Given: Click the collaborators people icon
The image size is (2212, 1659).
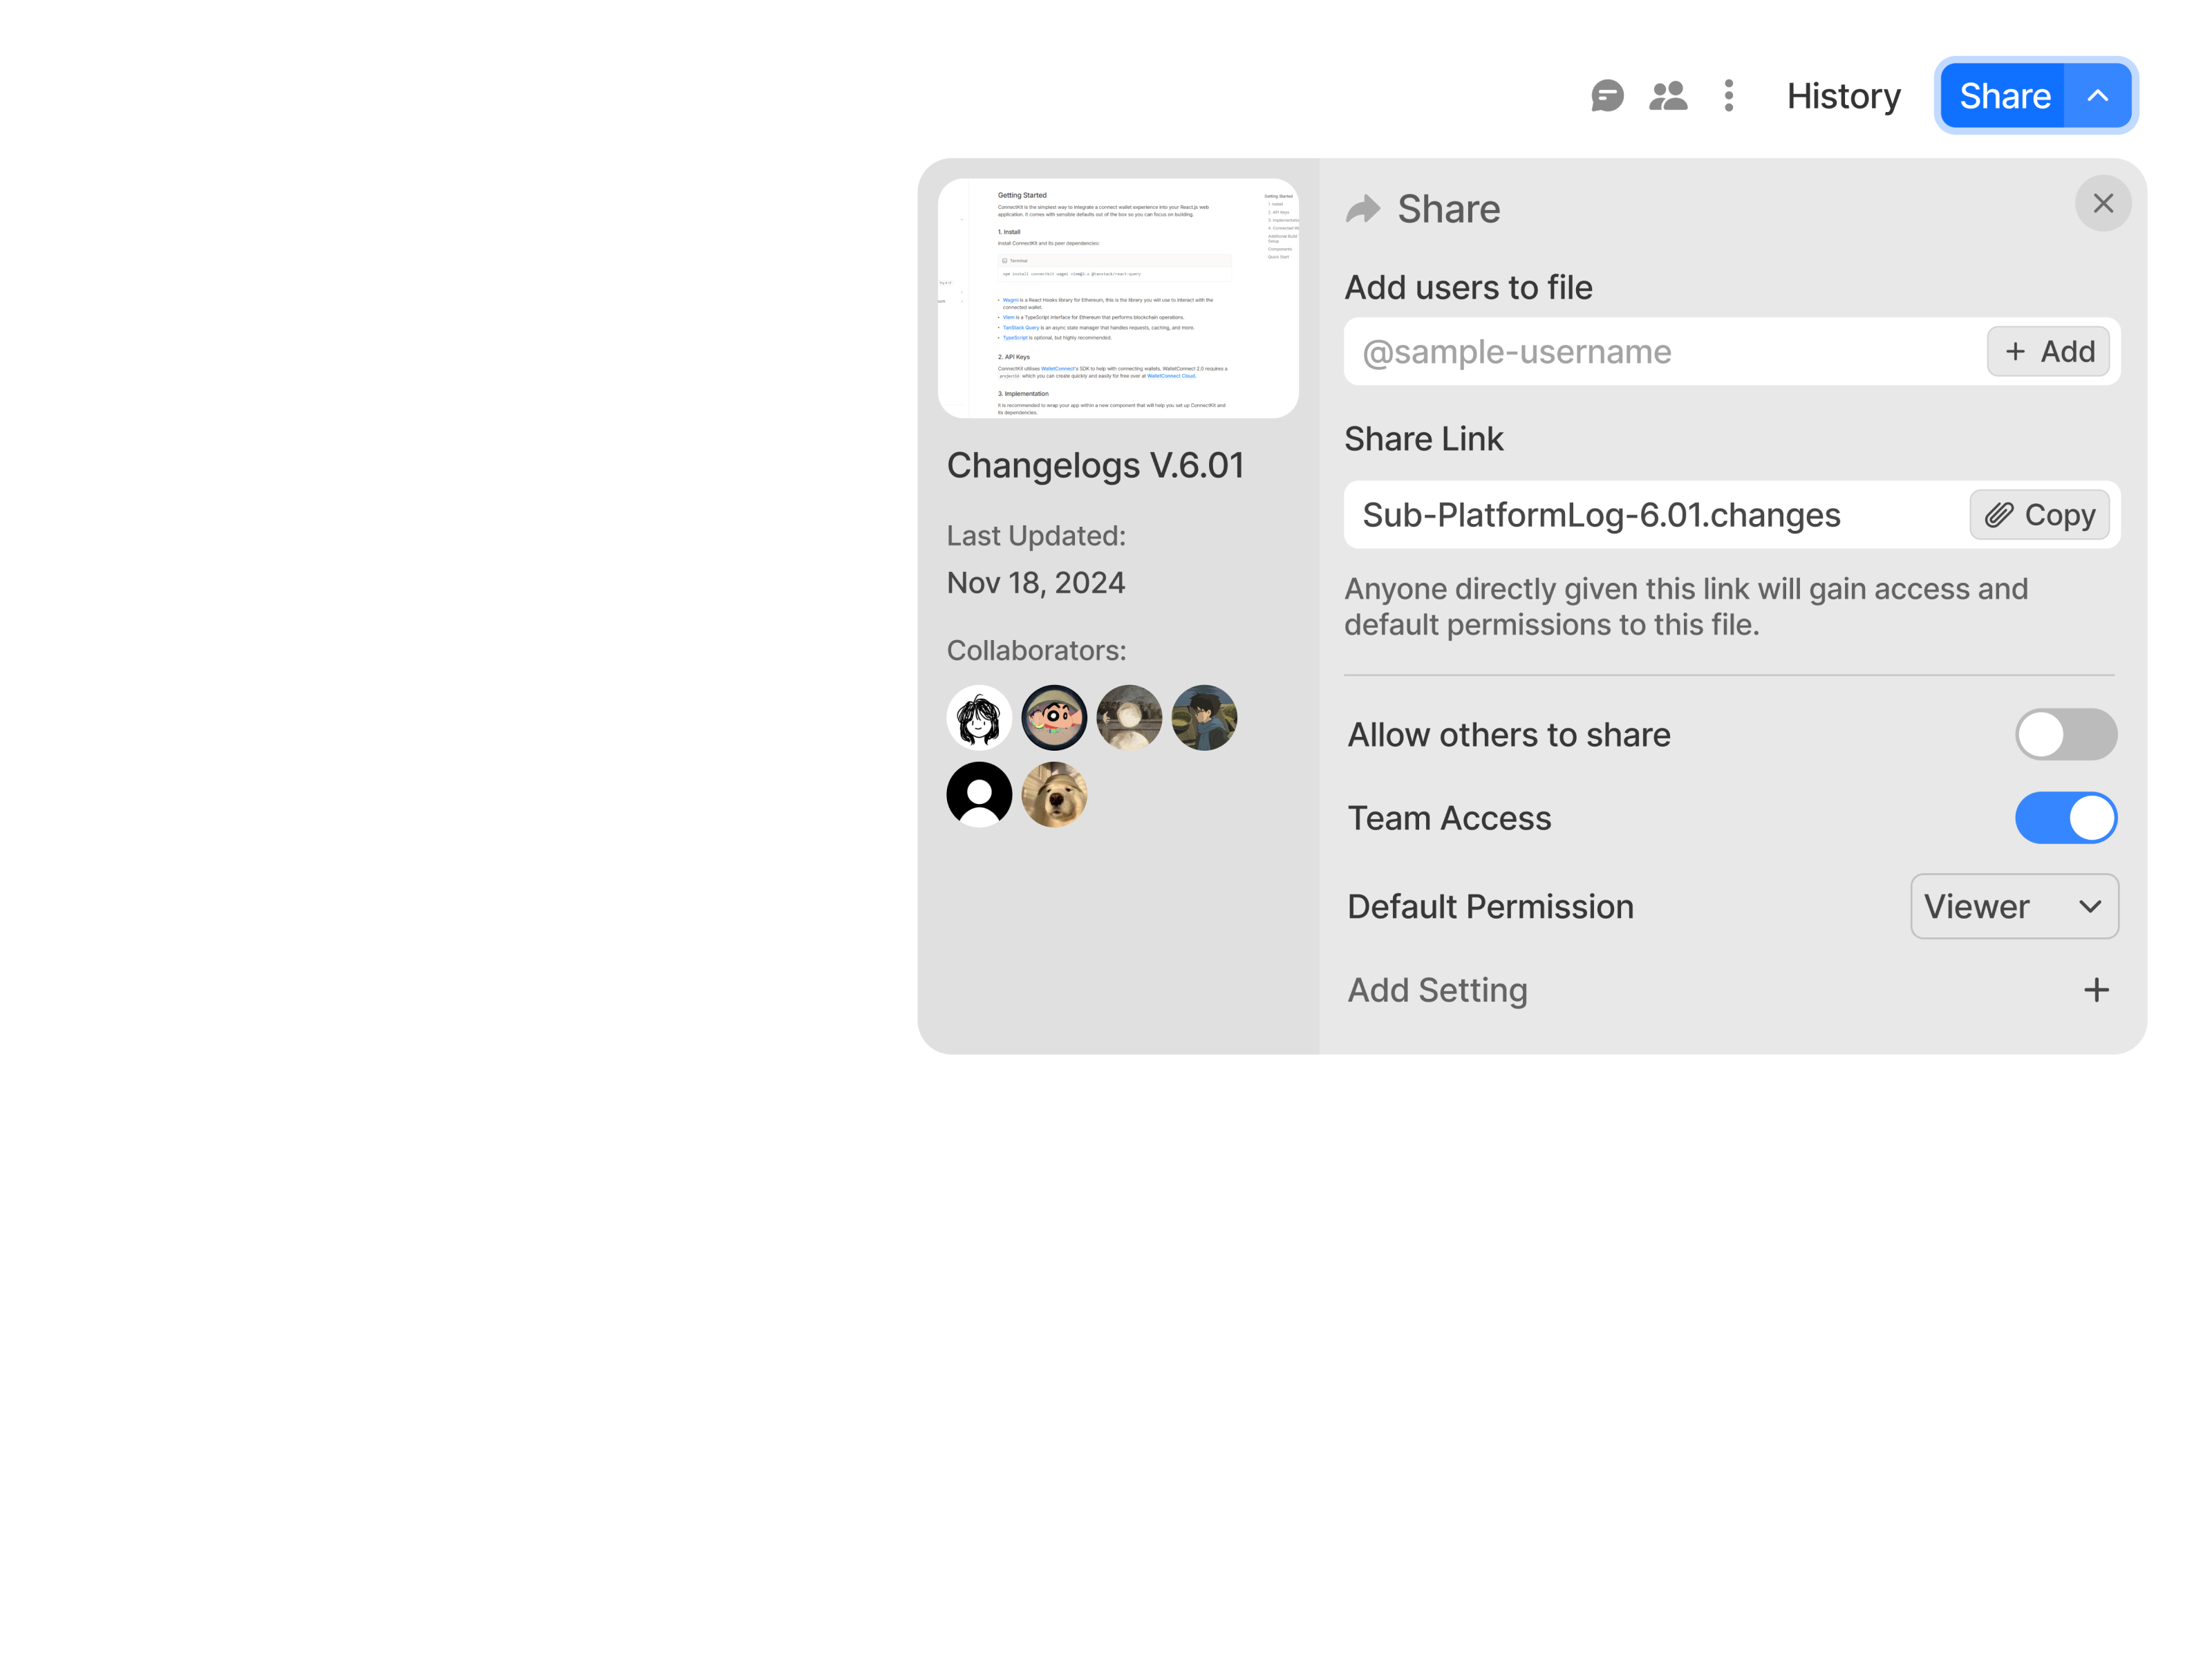Looking at the screenshot, I should coord(1668,96).
